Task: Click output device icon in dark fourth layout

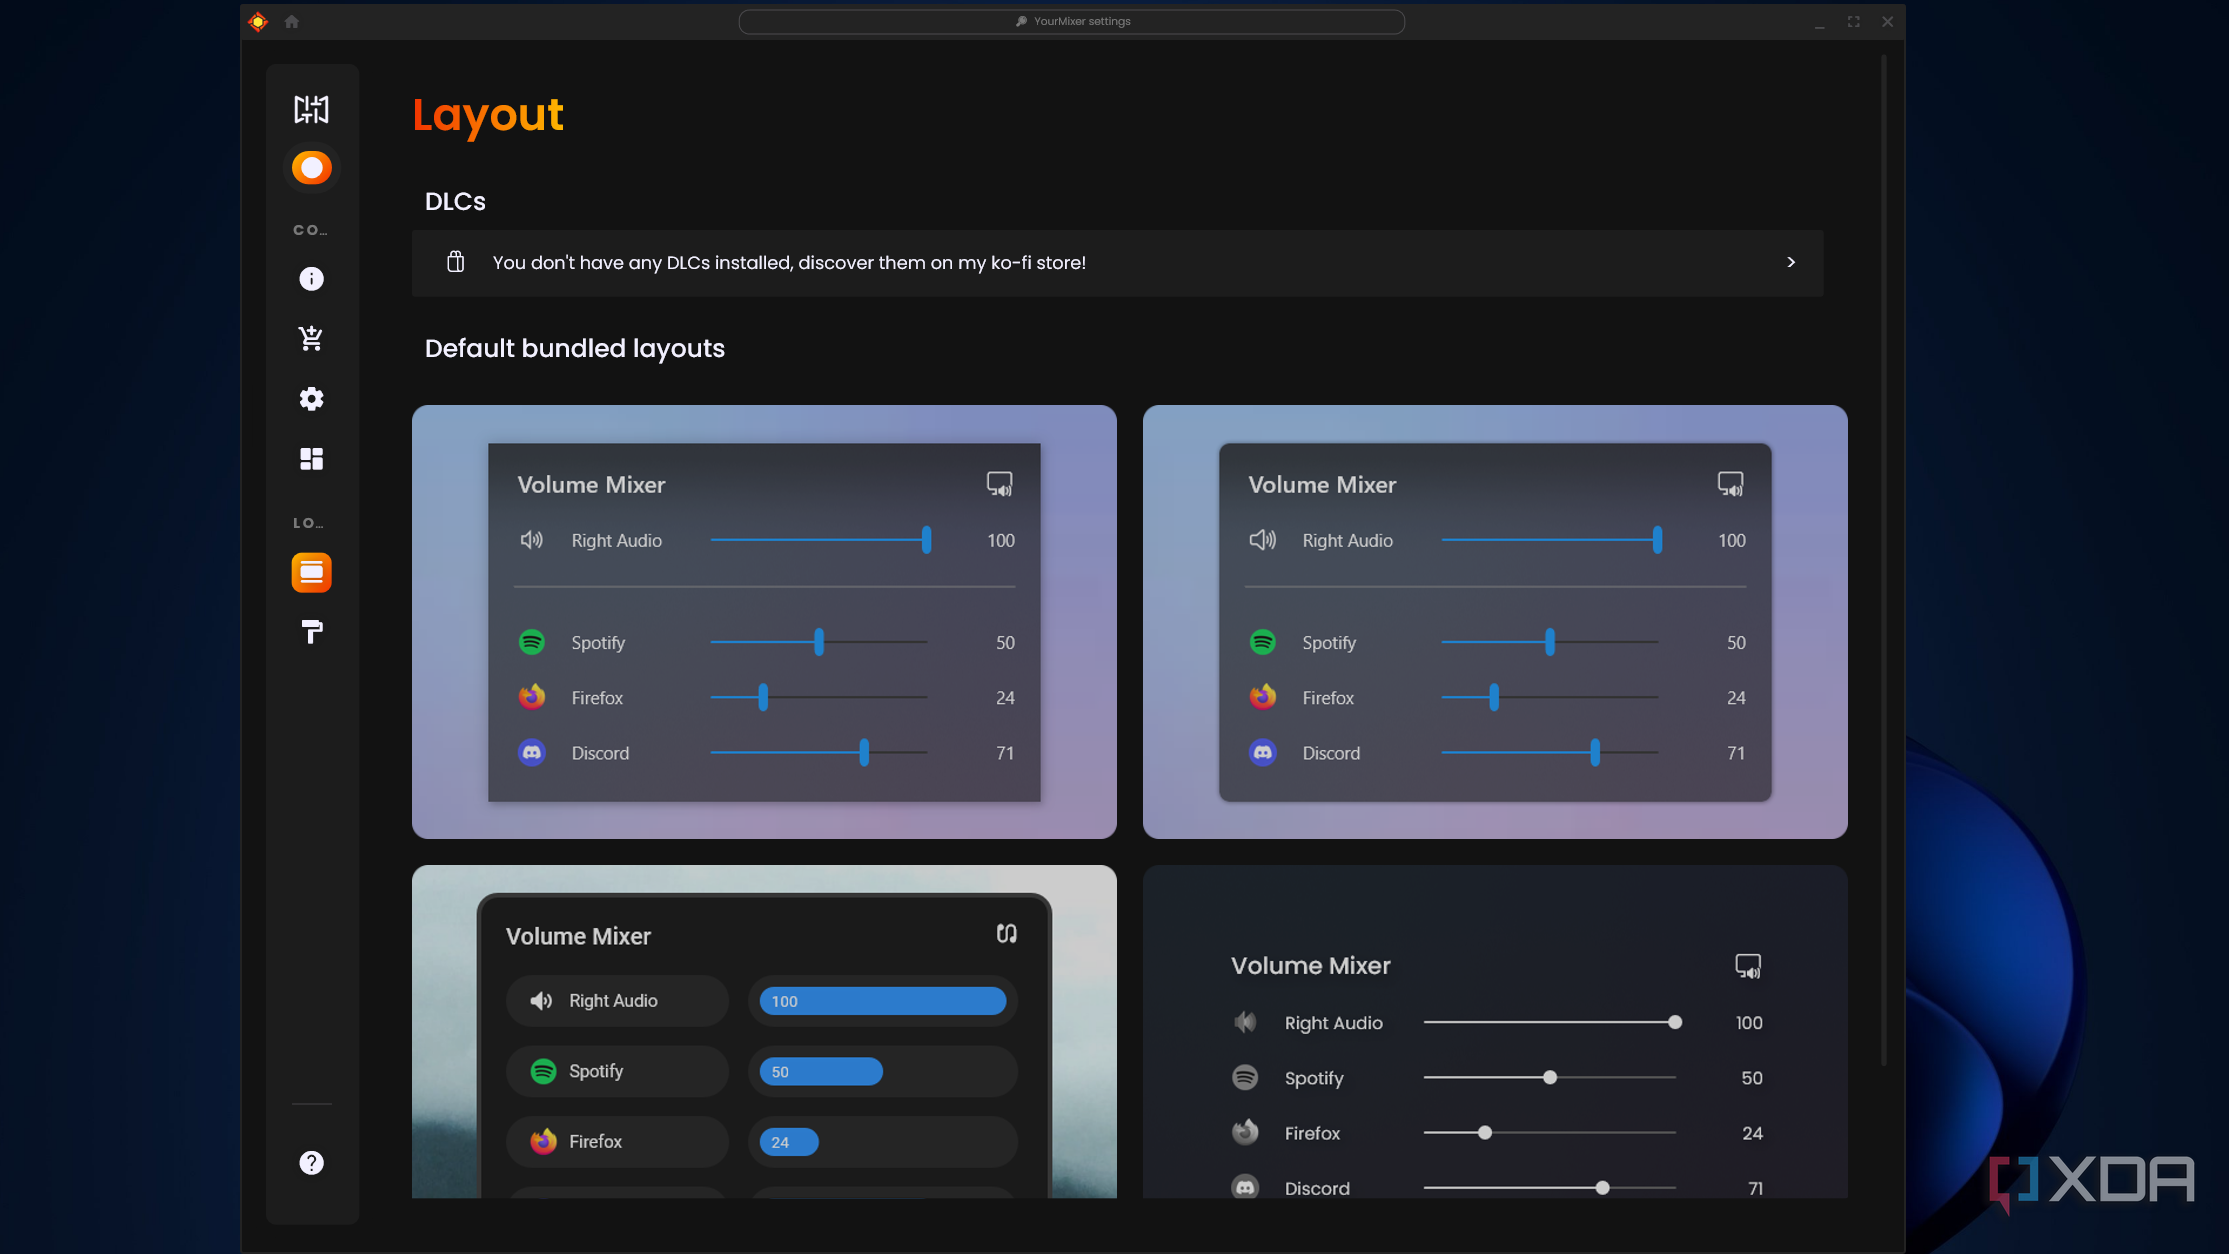Action: 1748,966
